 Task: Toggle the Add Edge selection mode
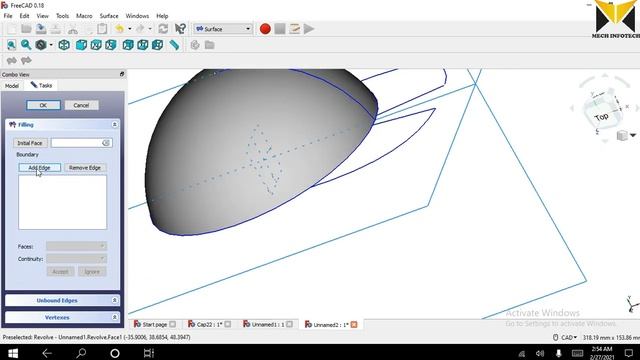click(x=40, y=168)
